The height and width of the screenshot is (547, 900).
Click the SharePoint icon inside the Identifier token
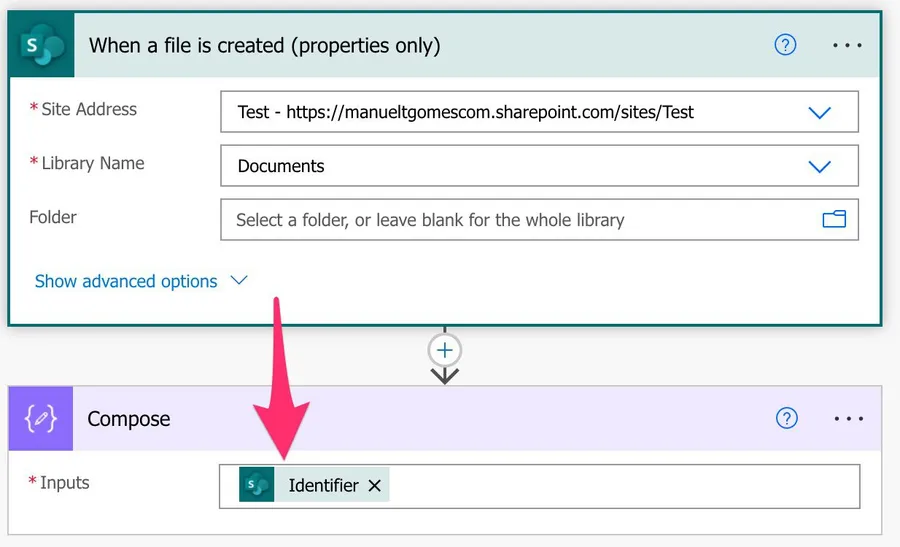[x=257, y=486]
